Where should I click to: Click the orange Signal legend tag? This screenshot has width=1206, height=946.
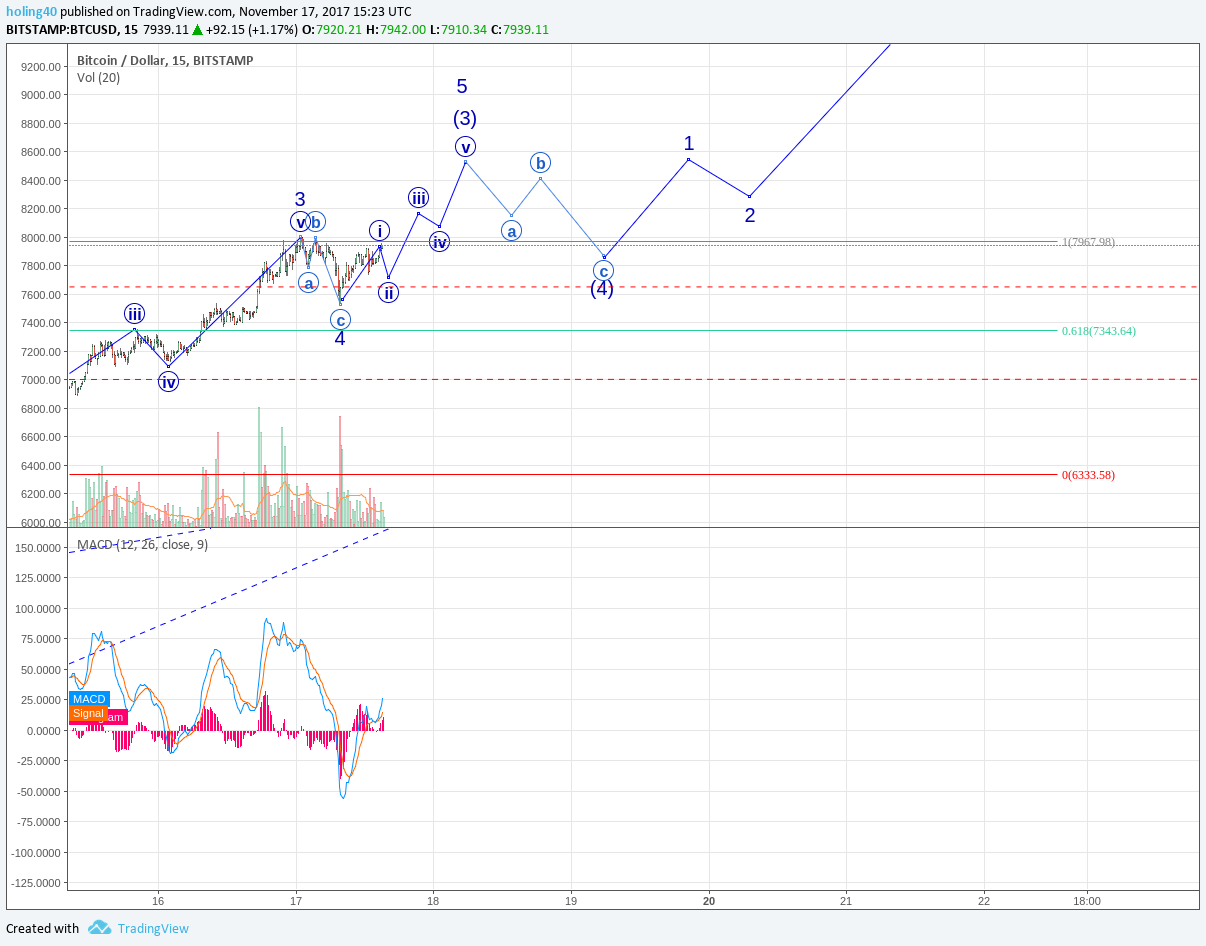88,713
